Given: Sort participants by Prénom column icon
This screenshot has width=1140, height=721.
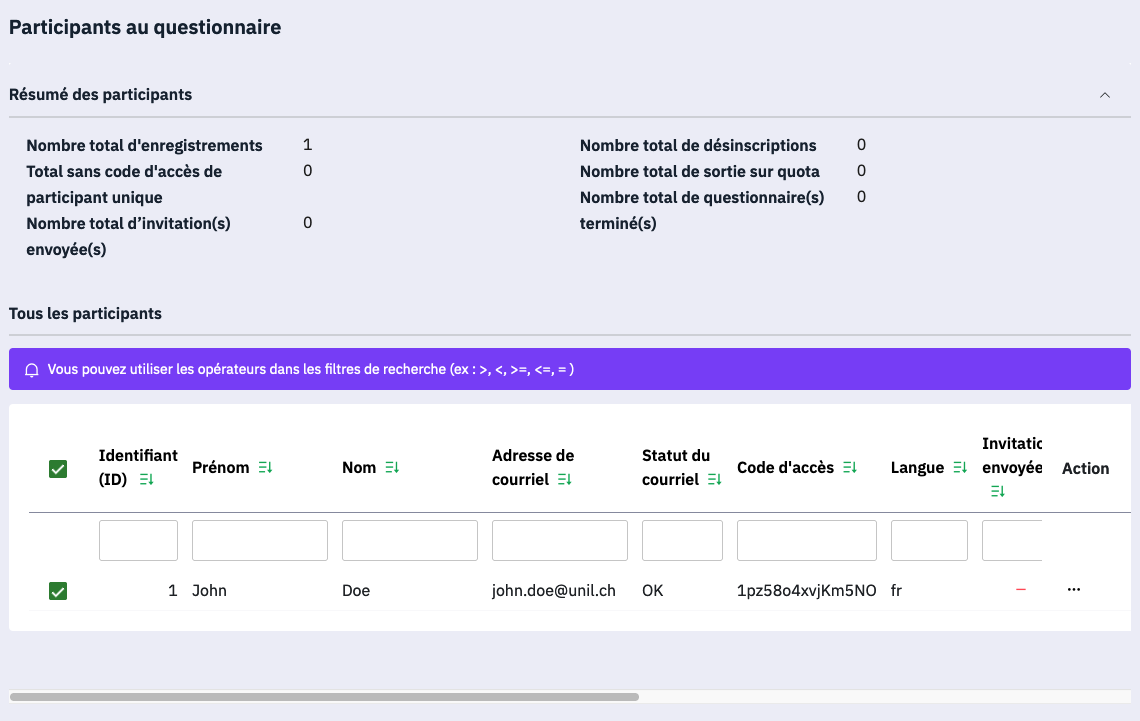Looking at the screenshot, I should coord(265,468).
